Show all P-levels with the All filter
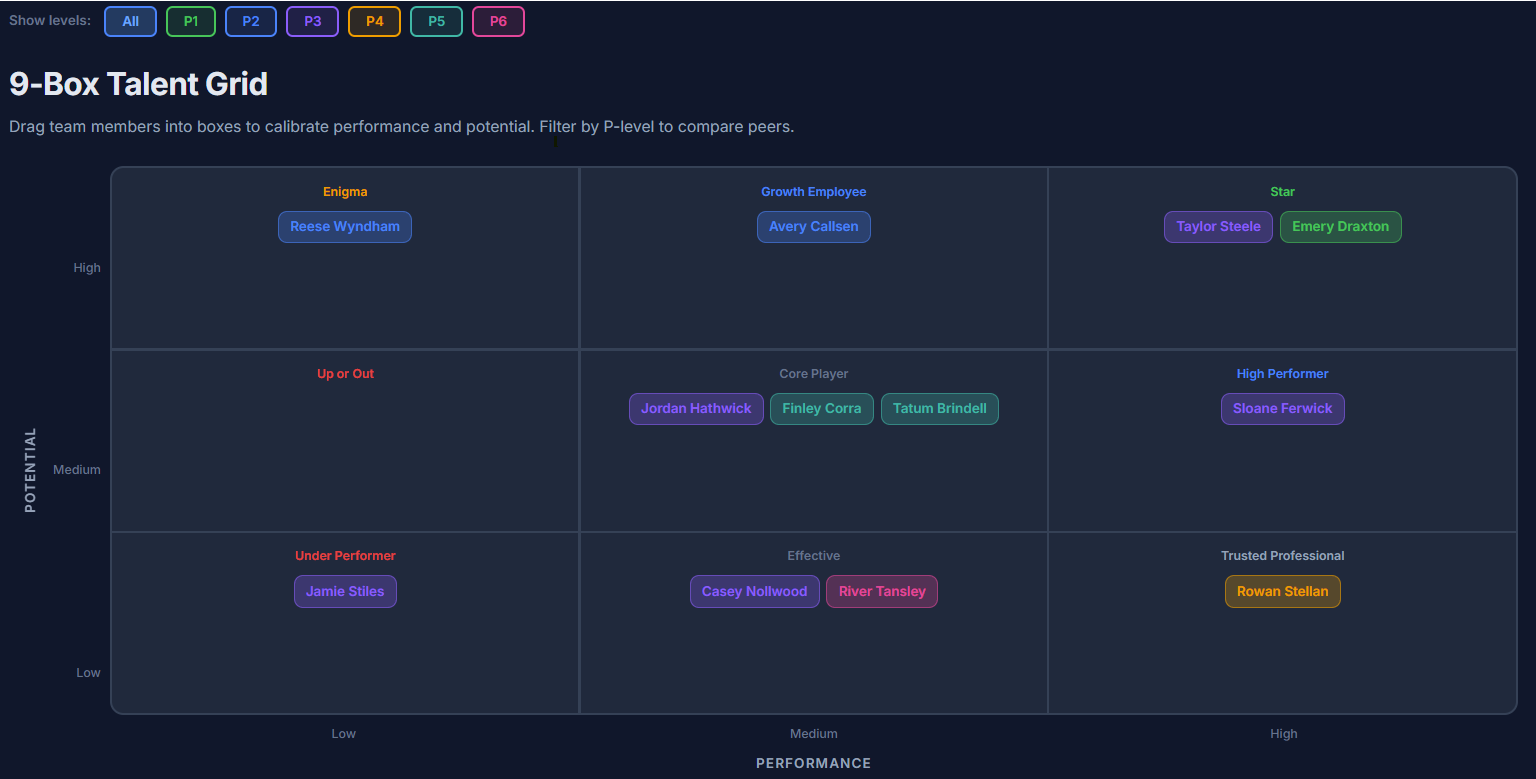Screen dimensions: 1536x779 130,21
